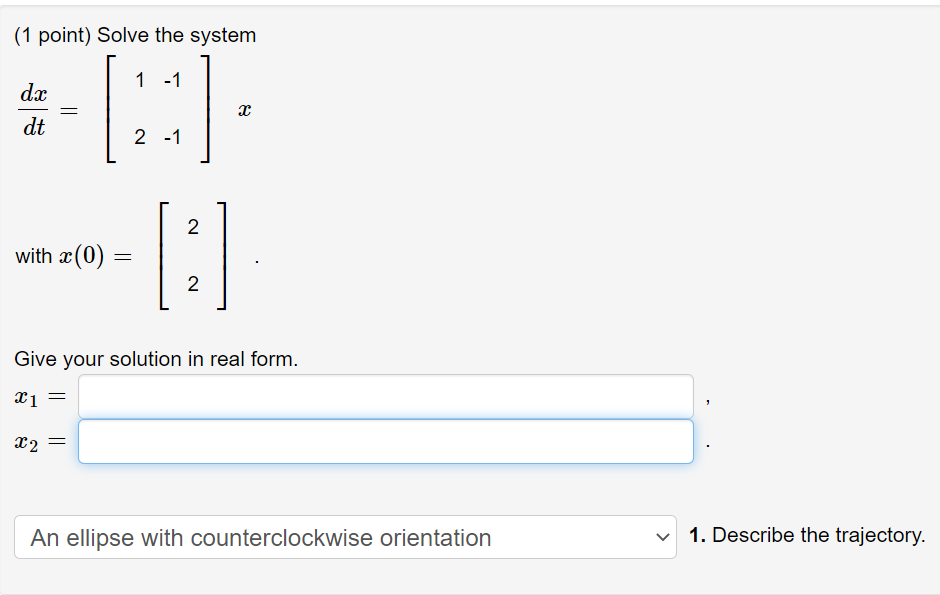This screenshot has width=940, height=595.
Task: Click the variable x beside the matrix
Action: 243,108
